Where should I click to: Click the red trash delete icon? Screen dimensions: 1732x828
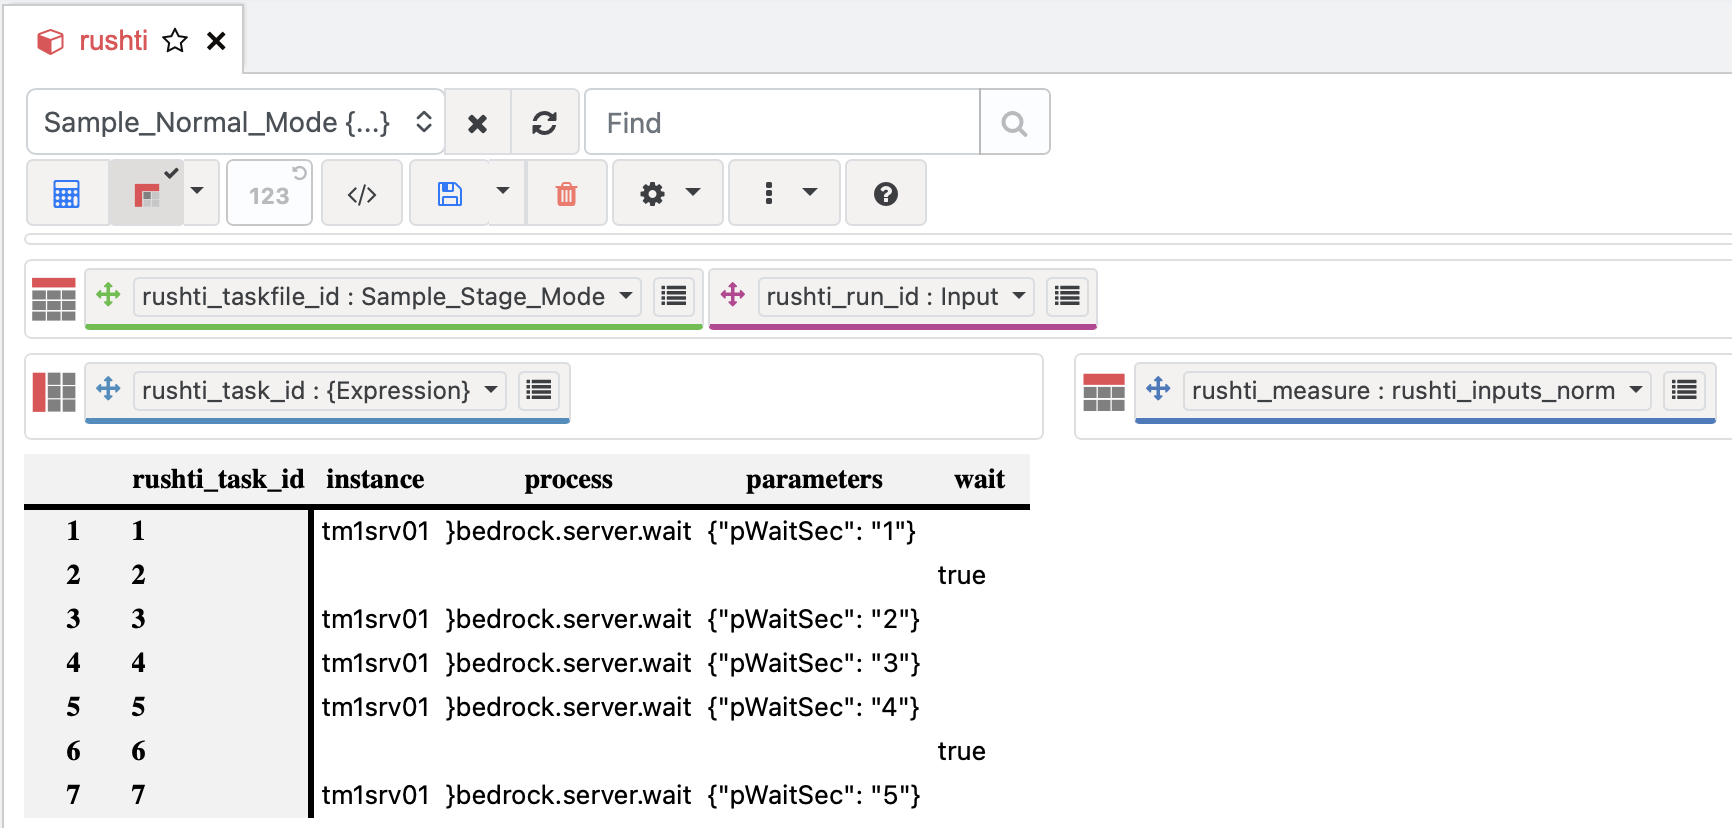[566, 194]
